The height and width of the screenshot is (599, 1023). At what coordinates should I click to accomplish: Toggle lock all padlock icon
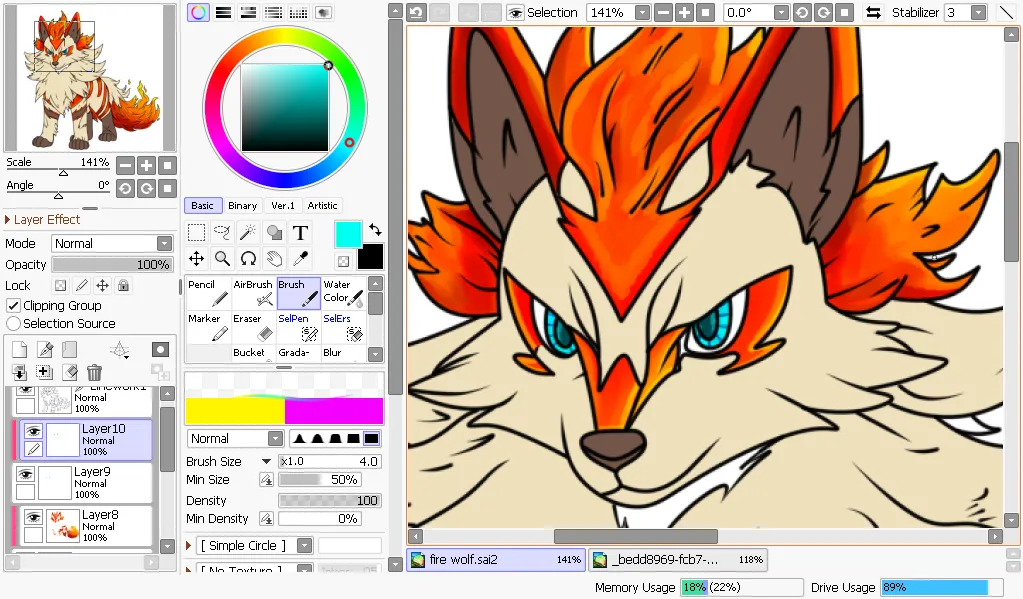click(123, 285)
